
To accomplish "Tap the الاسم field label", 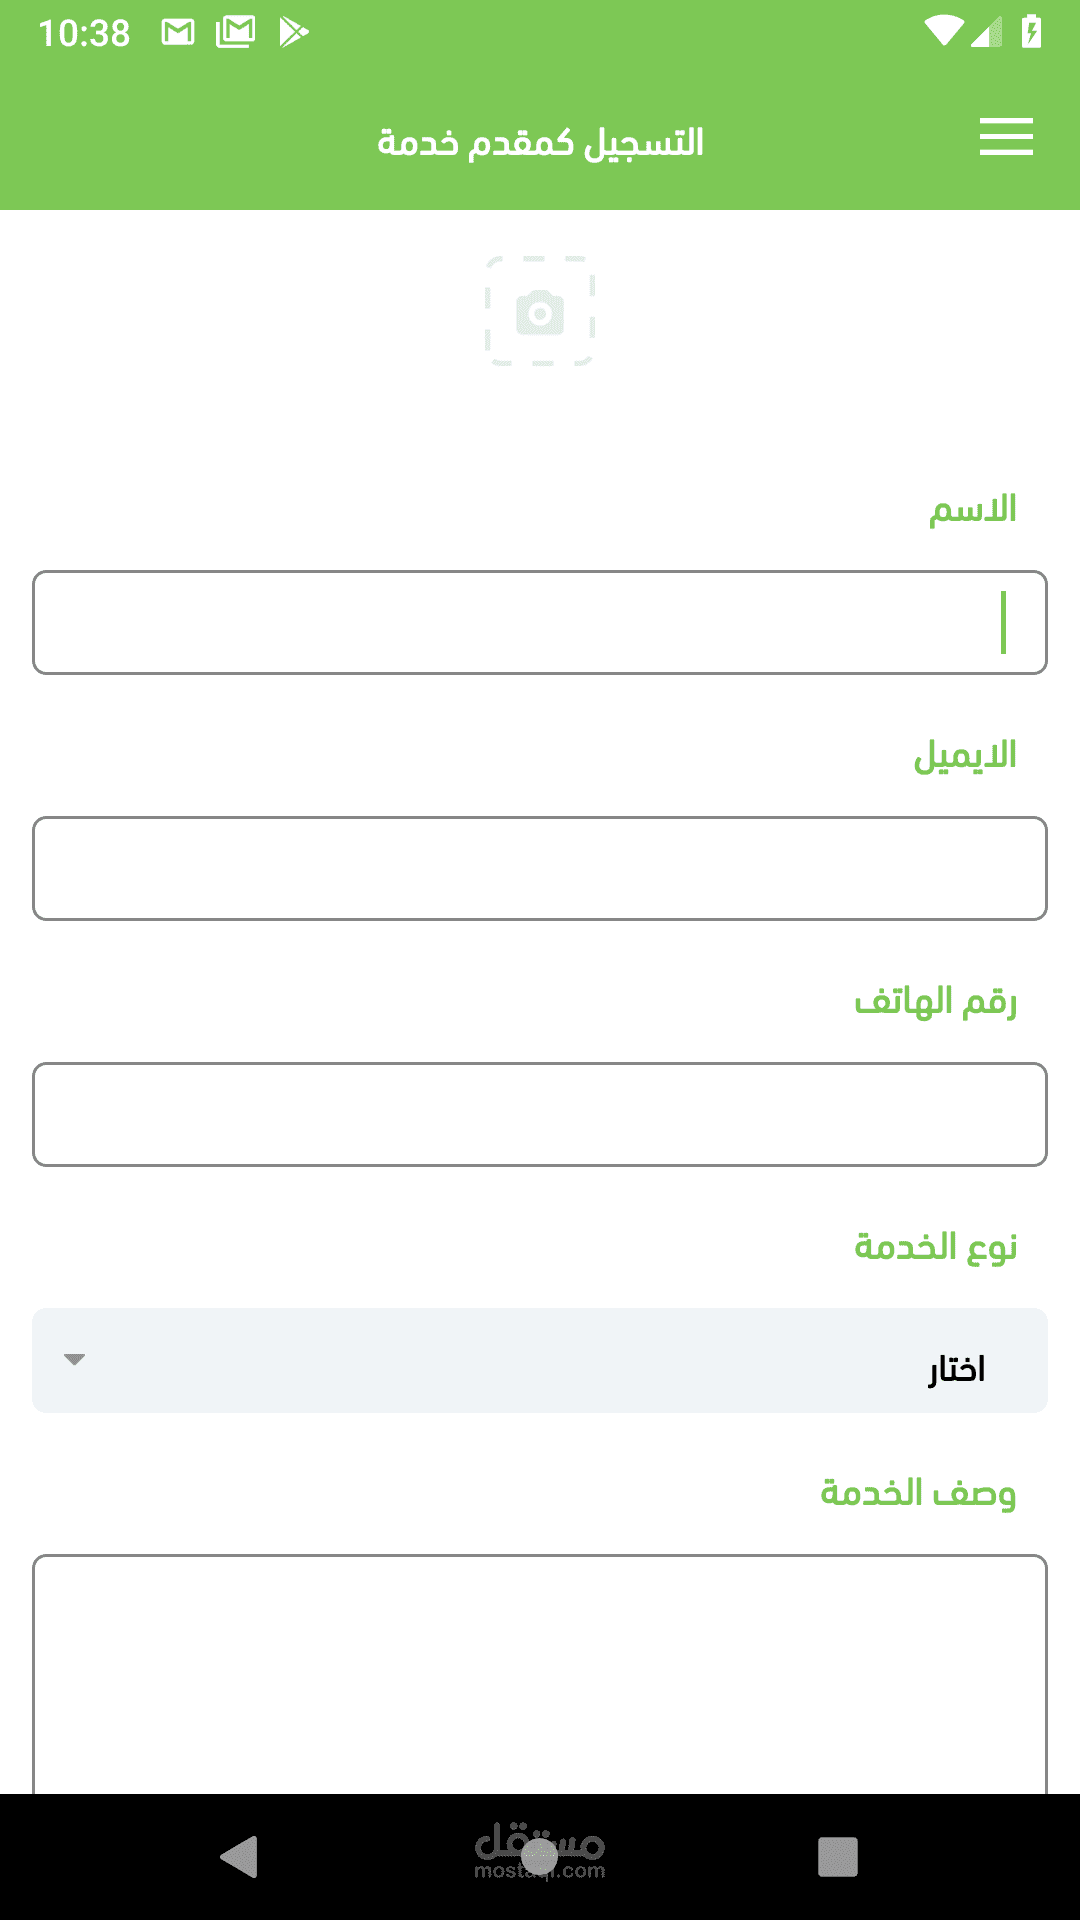I will [x=972, y=510].
